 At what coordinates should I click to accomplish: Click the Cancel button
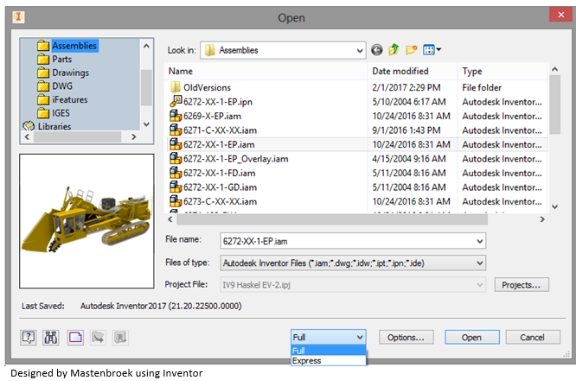[532, 337]
